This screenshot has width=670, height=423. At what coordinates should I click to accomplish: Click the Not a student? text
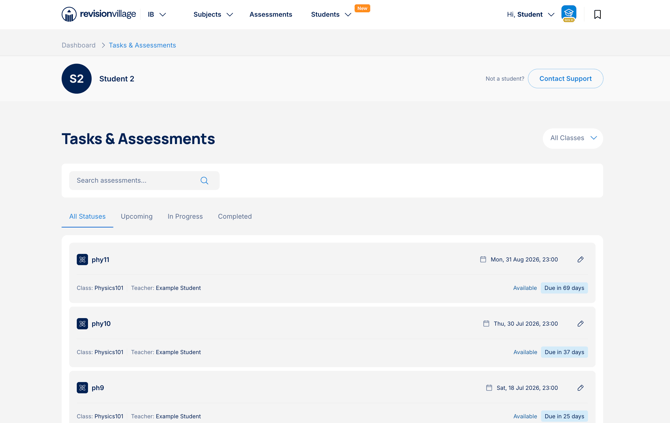505,79
